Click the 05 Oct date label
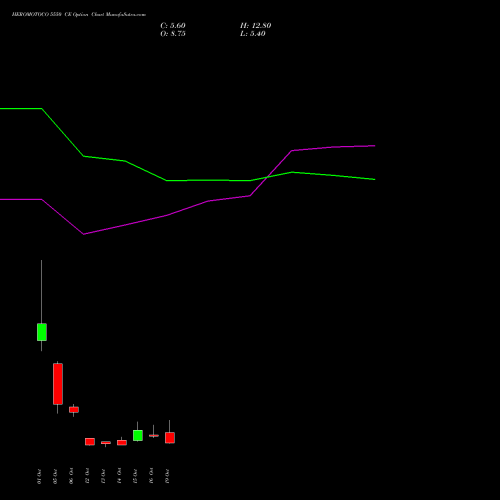 [x=55, y=476]
